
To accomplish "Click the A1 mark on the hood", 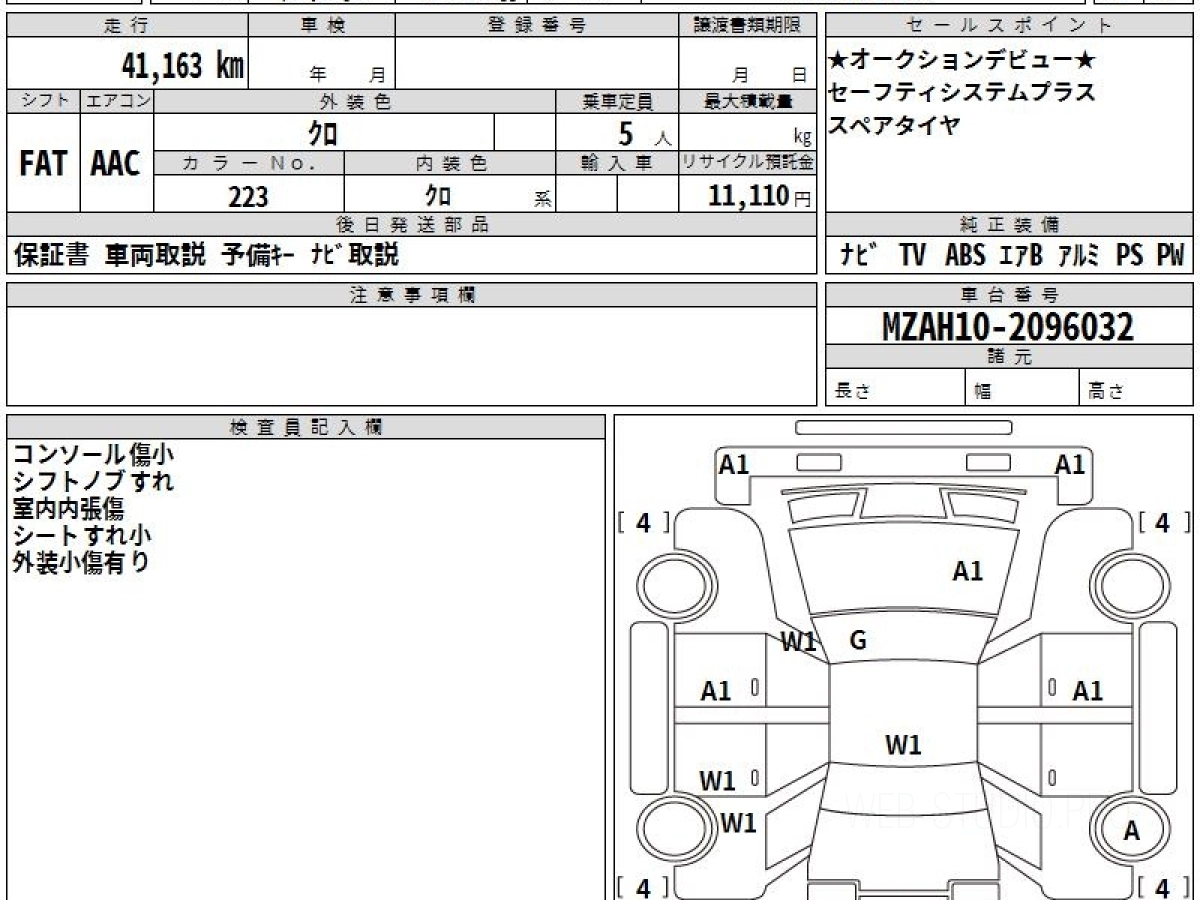I will tap(967, 572).
